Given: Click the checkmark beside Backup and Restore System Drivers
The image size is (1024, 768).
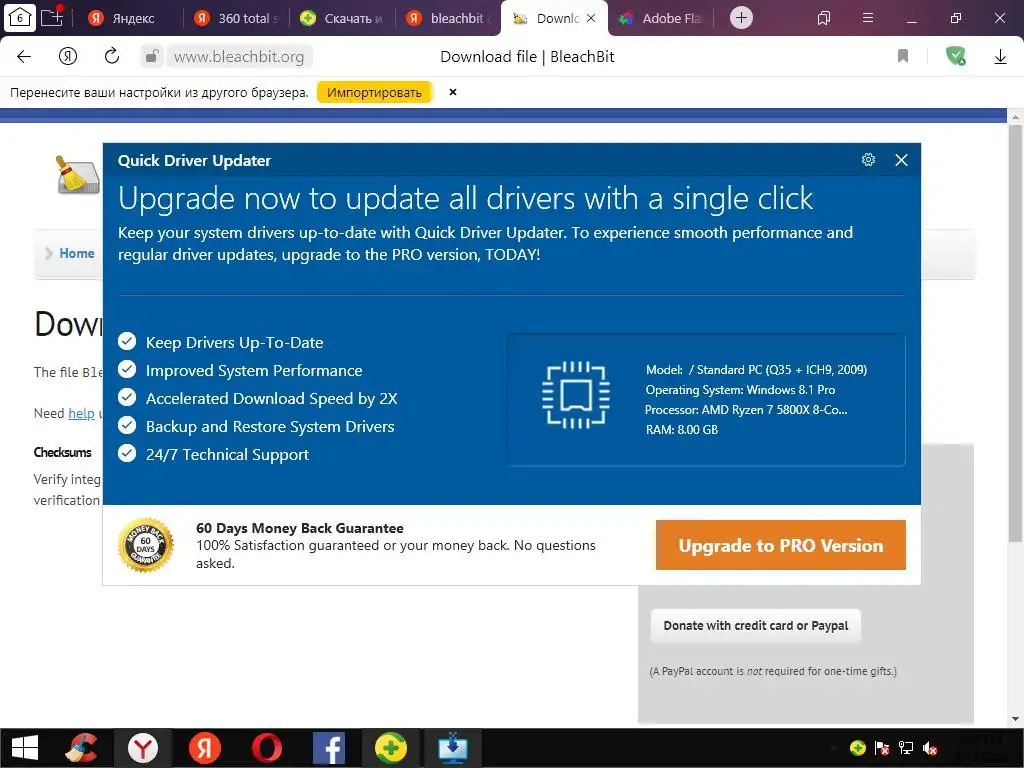Looking at the screenshot, I should pyautogui.click(x=127, y=426).
